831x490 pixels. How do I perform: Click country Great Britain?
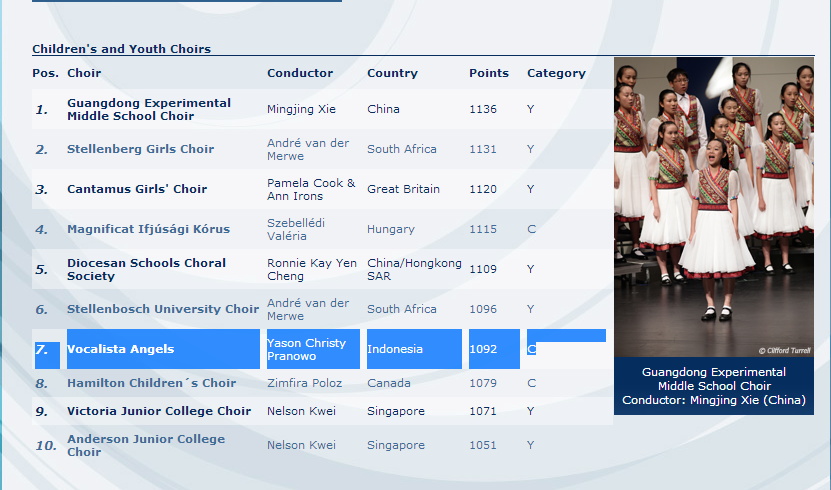[x=403, y=189]
